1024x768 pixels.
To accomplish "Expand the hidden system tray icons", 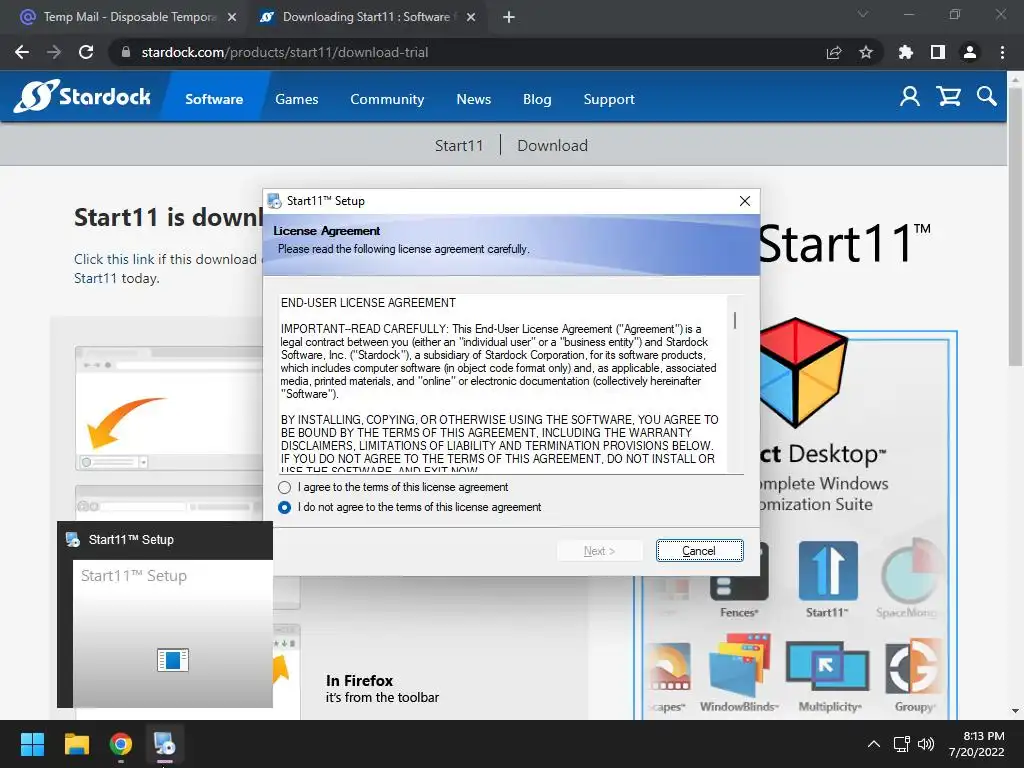I will point(873,744).
